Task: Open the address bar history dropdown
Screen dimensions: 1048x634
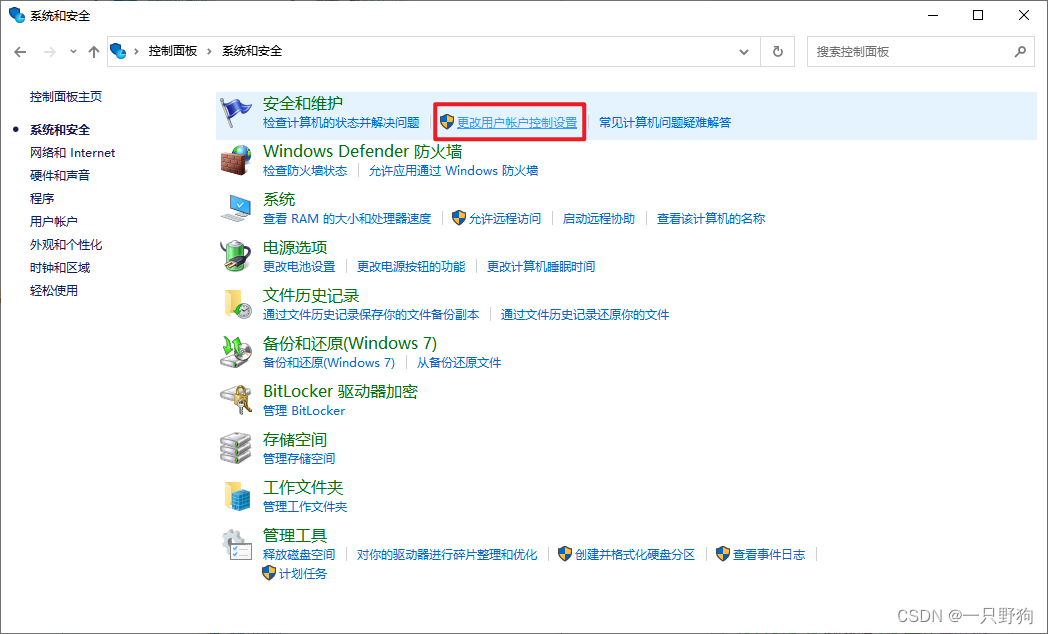Action: 744,51
